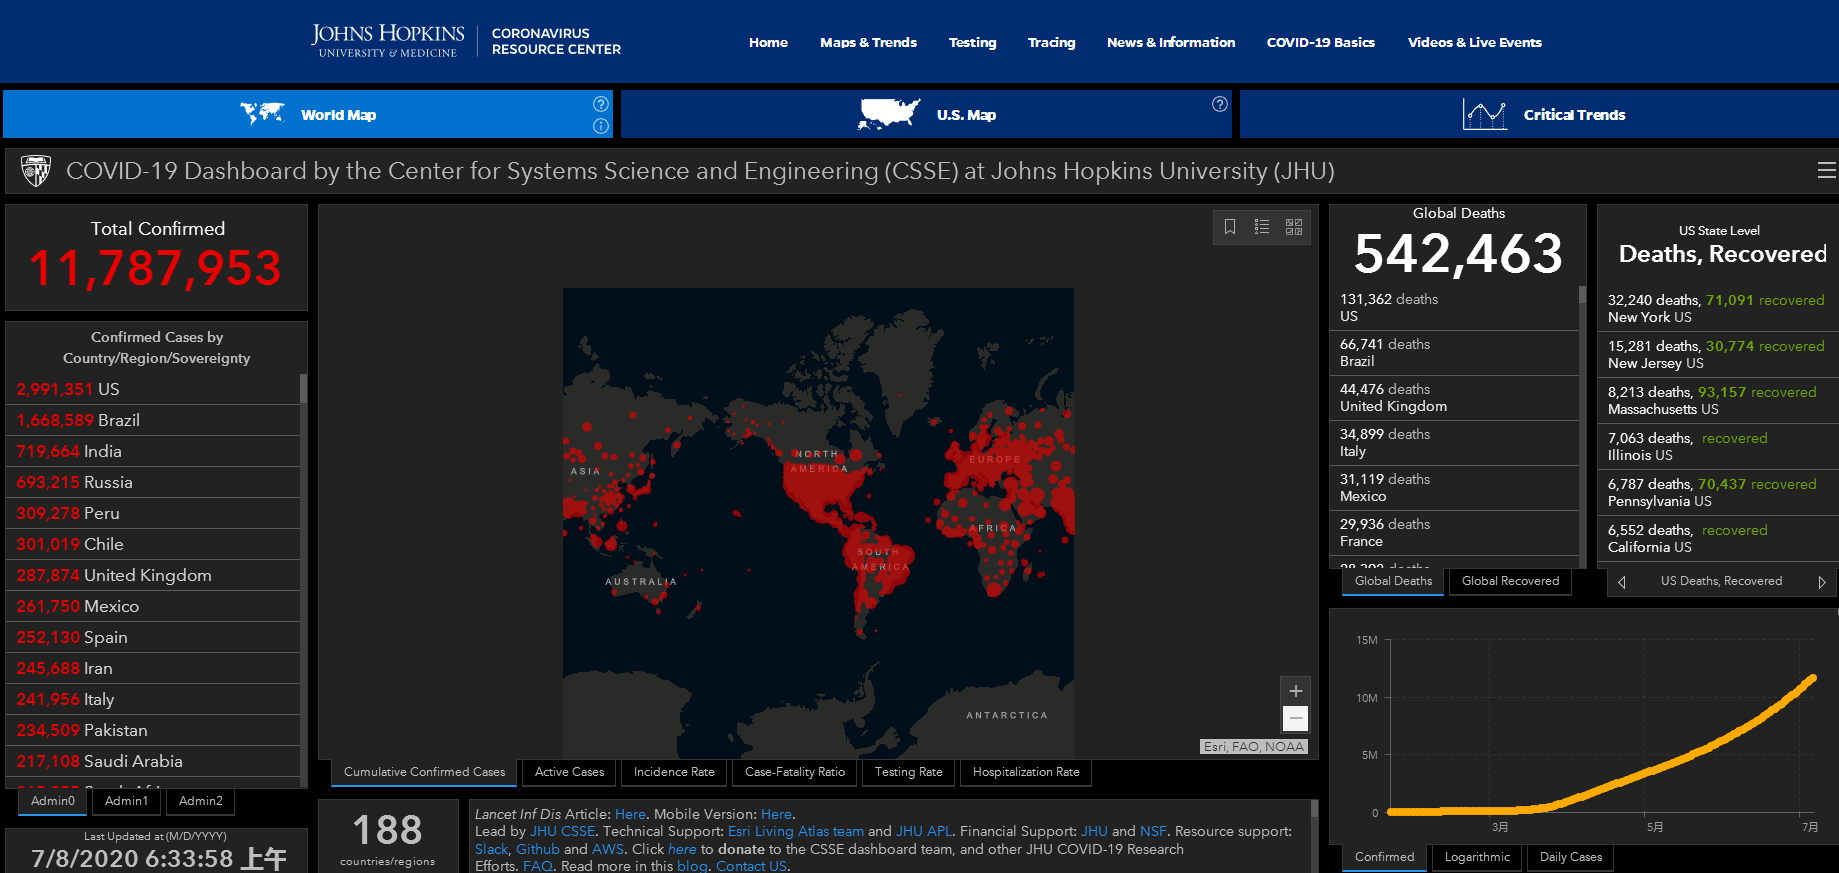Zoom out on the map with minus
This screenshot has height=873, width=1839.
coord(1296,718)
